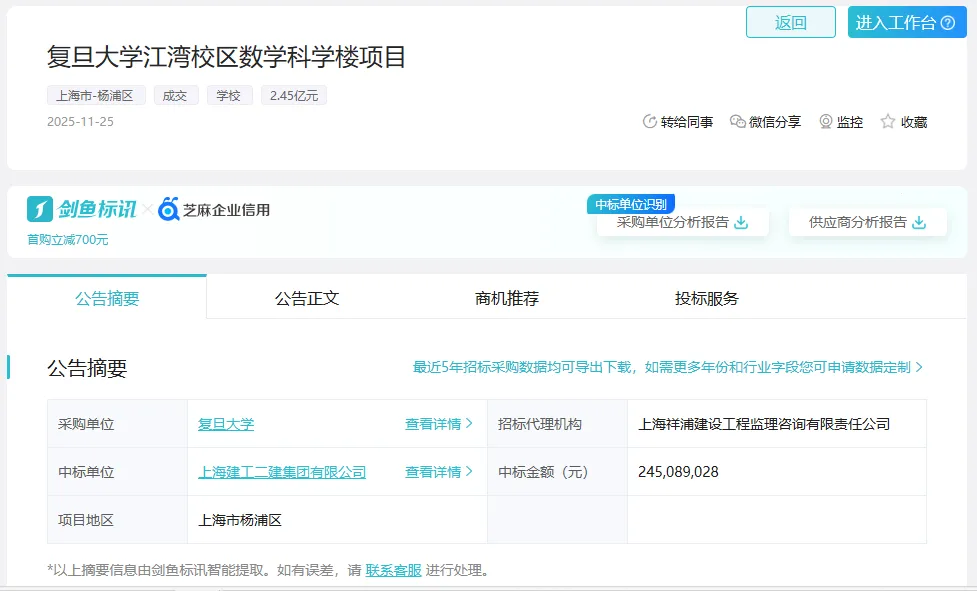Open the data customization notice chevron link
Image resolution: width=977 pixels, height=591 pixels.
tap(919, 368)
